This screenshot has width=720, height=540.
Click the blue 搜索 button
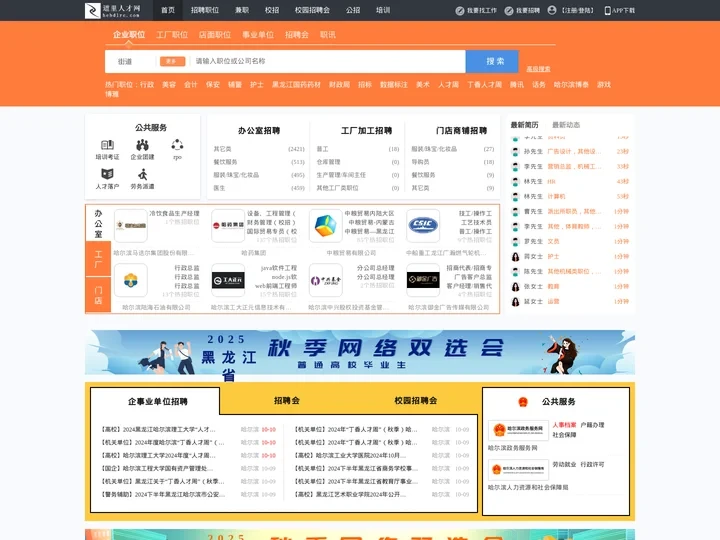[492, 62]
